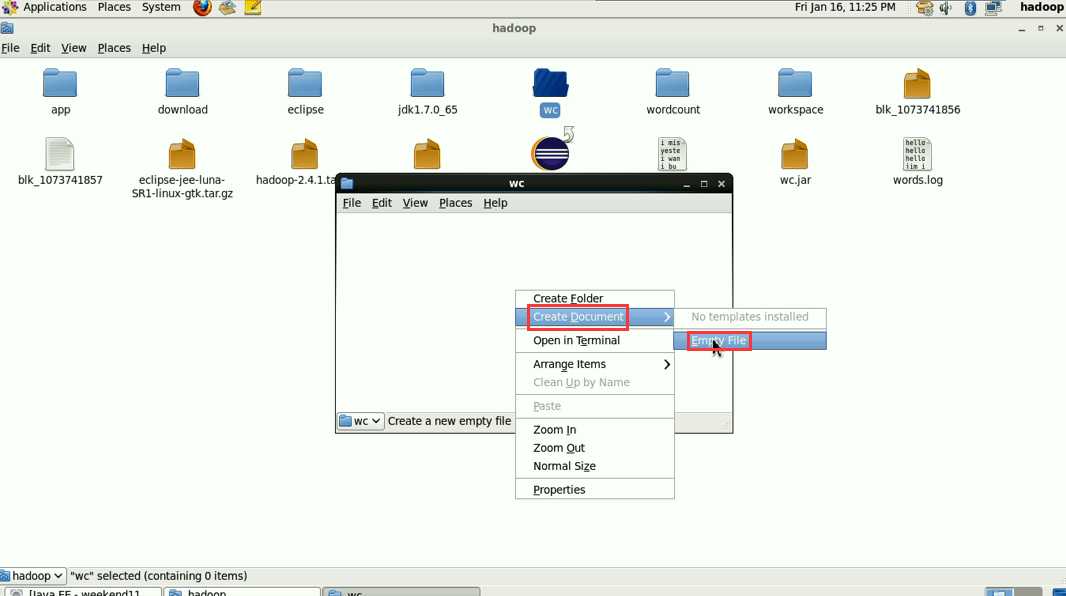Select the eclipse-jee-luna tar.gz archive icon
Viewport: 1066px width, 596px height.
tap(182, 154)
